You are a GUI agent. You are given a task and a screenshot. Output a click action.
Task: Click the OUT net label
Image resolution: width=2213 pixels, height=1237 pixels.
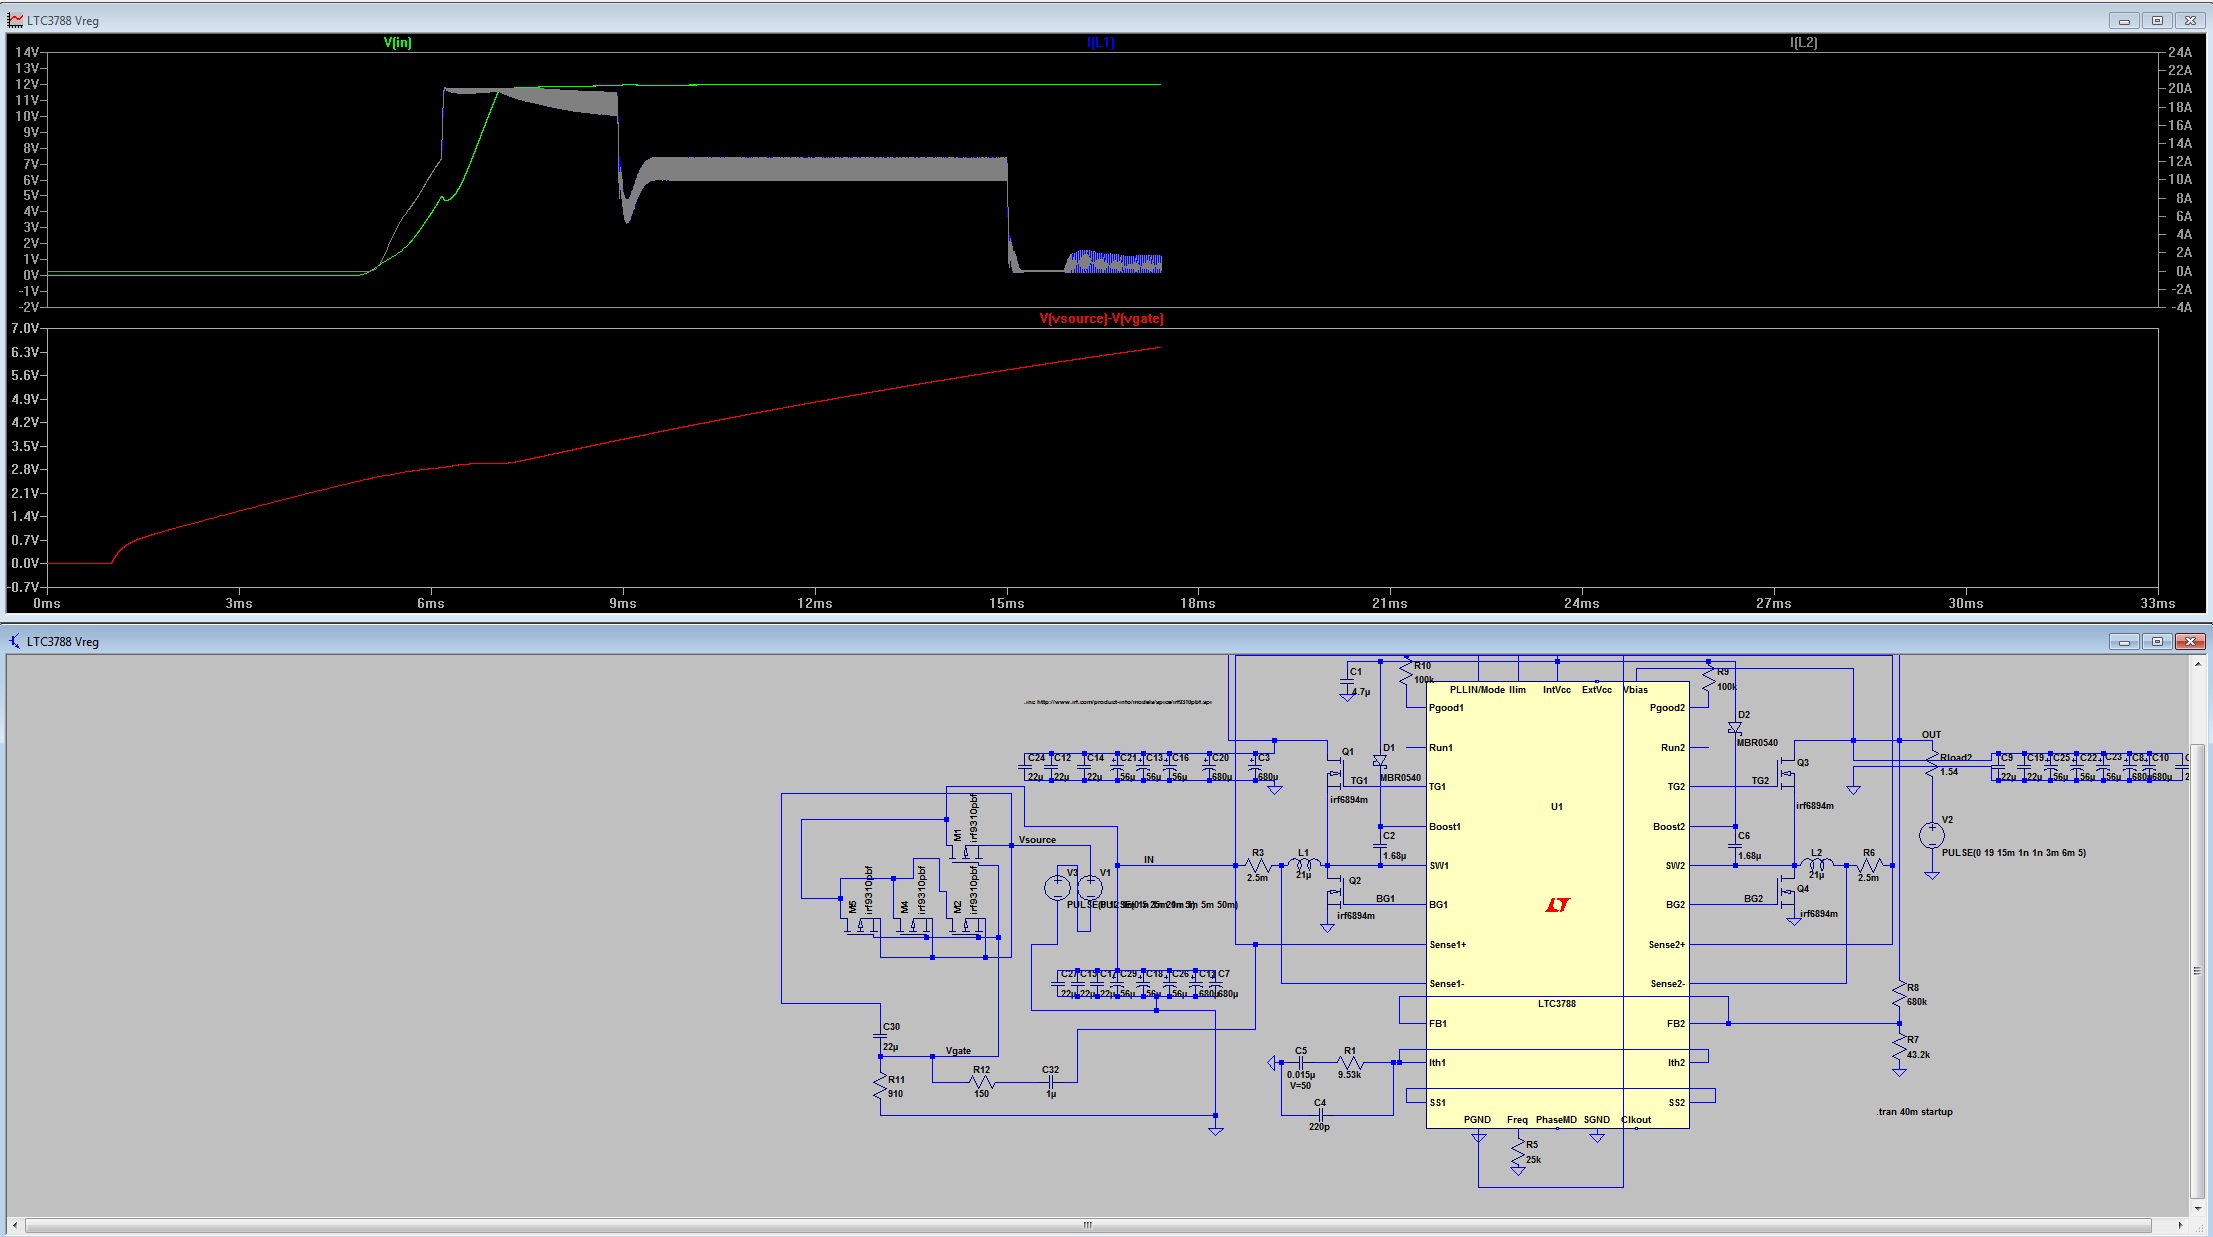click(x=1931, y=735)
